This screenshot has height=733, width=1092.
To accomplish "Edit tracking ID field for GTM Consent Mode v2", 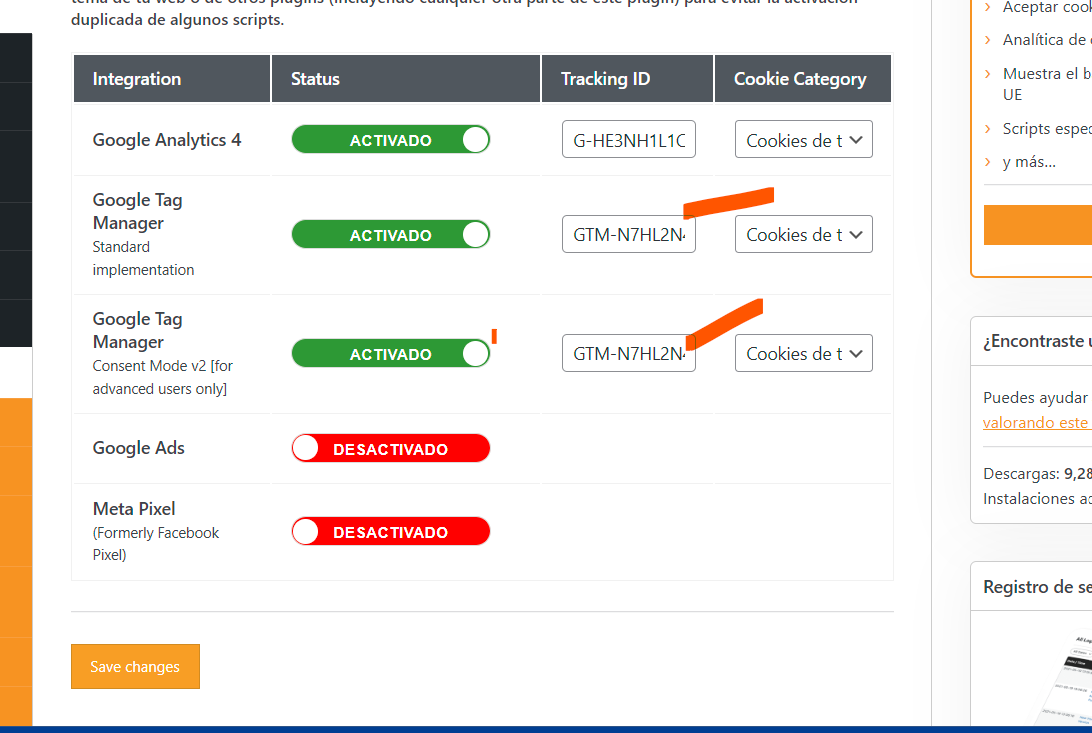I will pos(629,353).
